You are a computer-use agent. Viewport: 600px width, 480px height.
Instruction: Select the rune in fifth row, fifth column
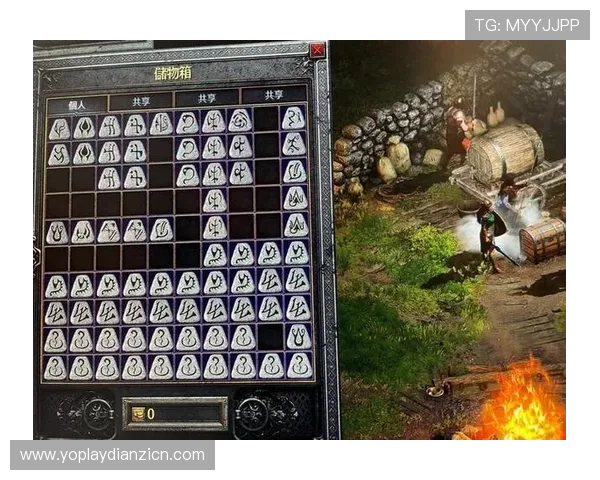[x=161, y=230]
